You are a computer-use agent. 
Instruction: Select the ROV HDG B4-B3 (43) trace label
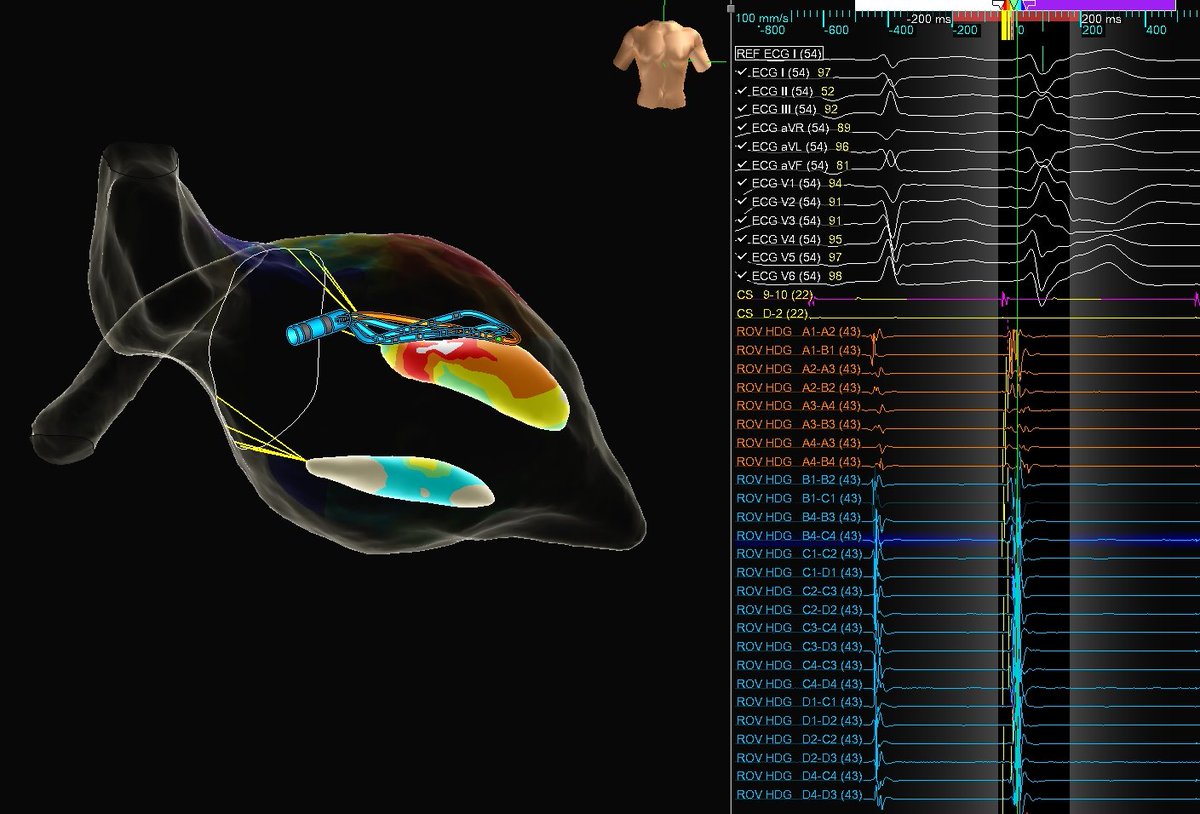point(798,517)
